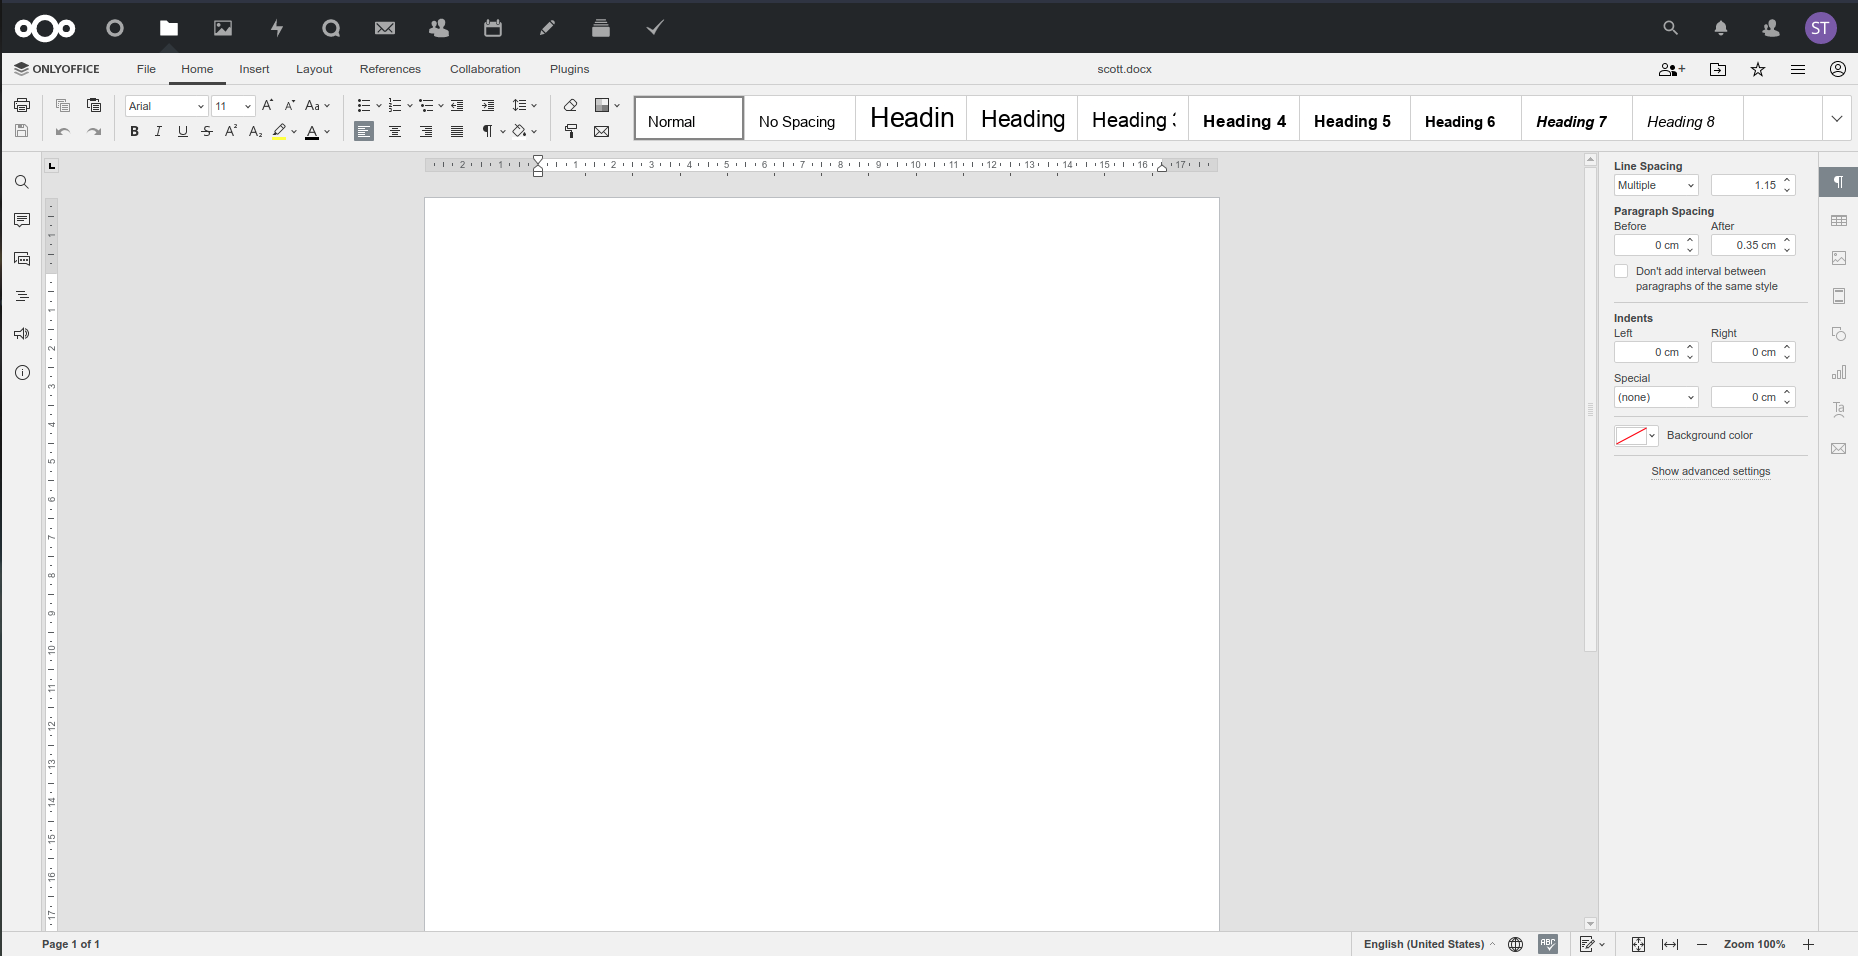1858x956 pixels.
Task: Click the Zoom out minus button
Action: tap(1702, 944)
